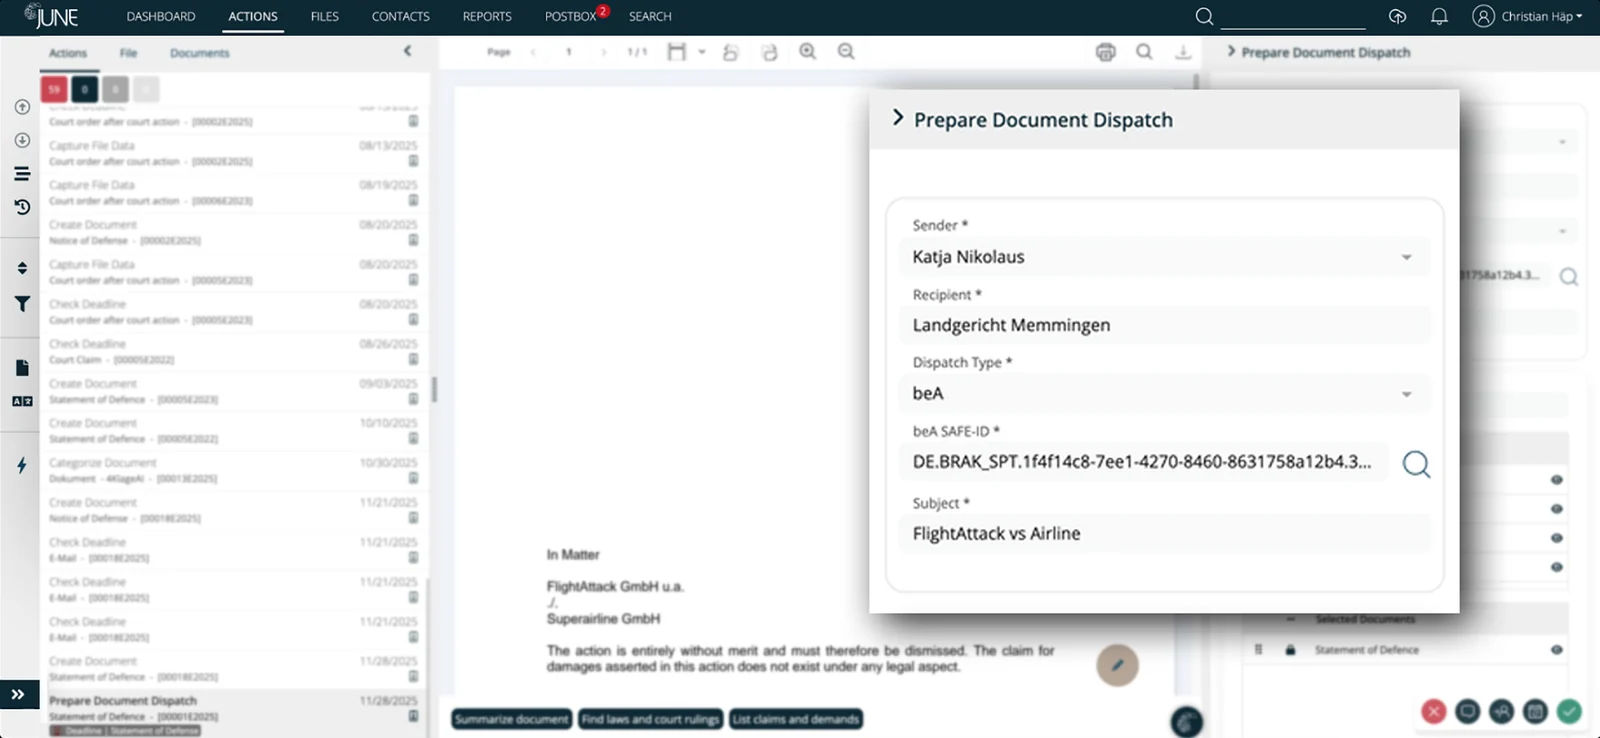Click the Find laws and court rulings button
The image size is (1600, 738).
[651, 719]
